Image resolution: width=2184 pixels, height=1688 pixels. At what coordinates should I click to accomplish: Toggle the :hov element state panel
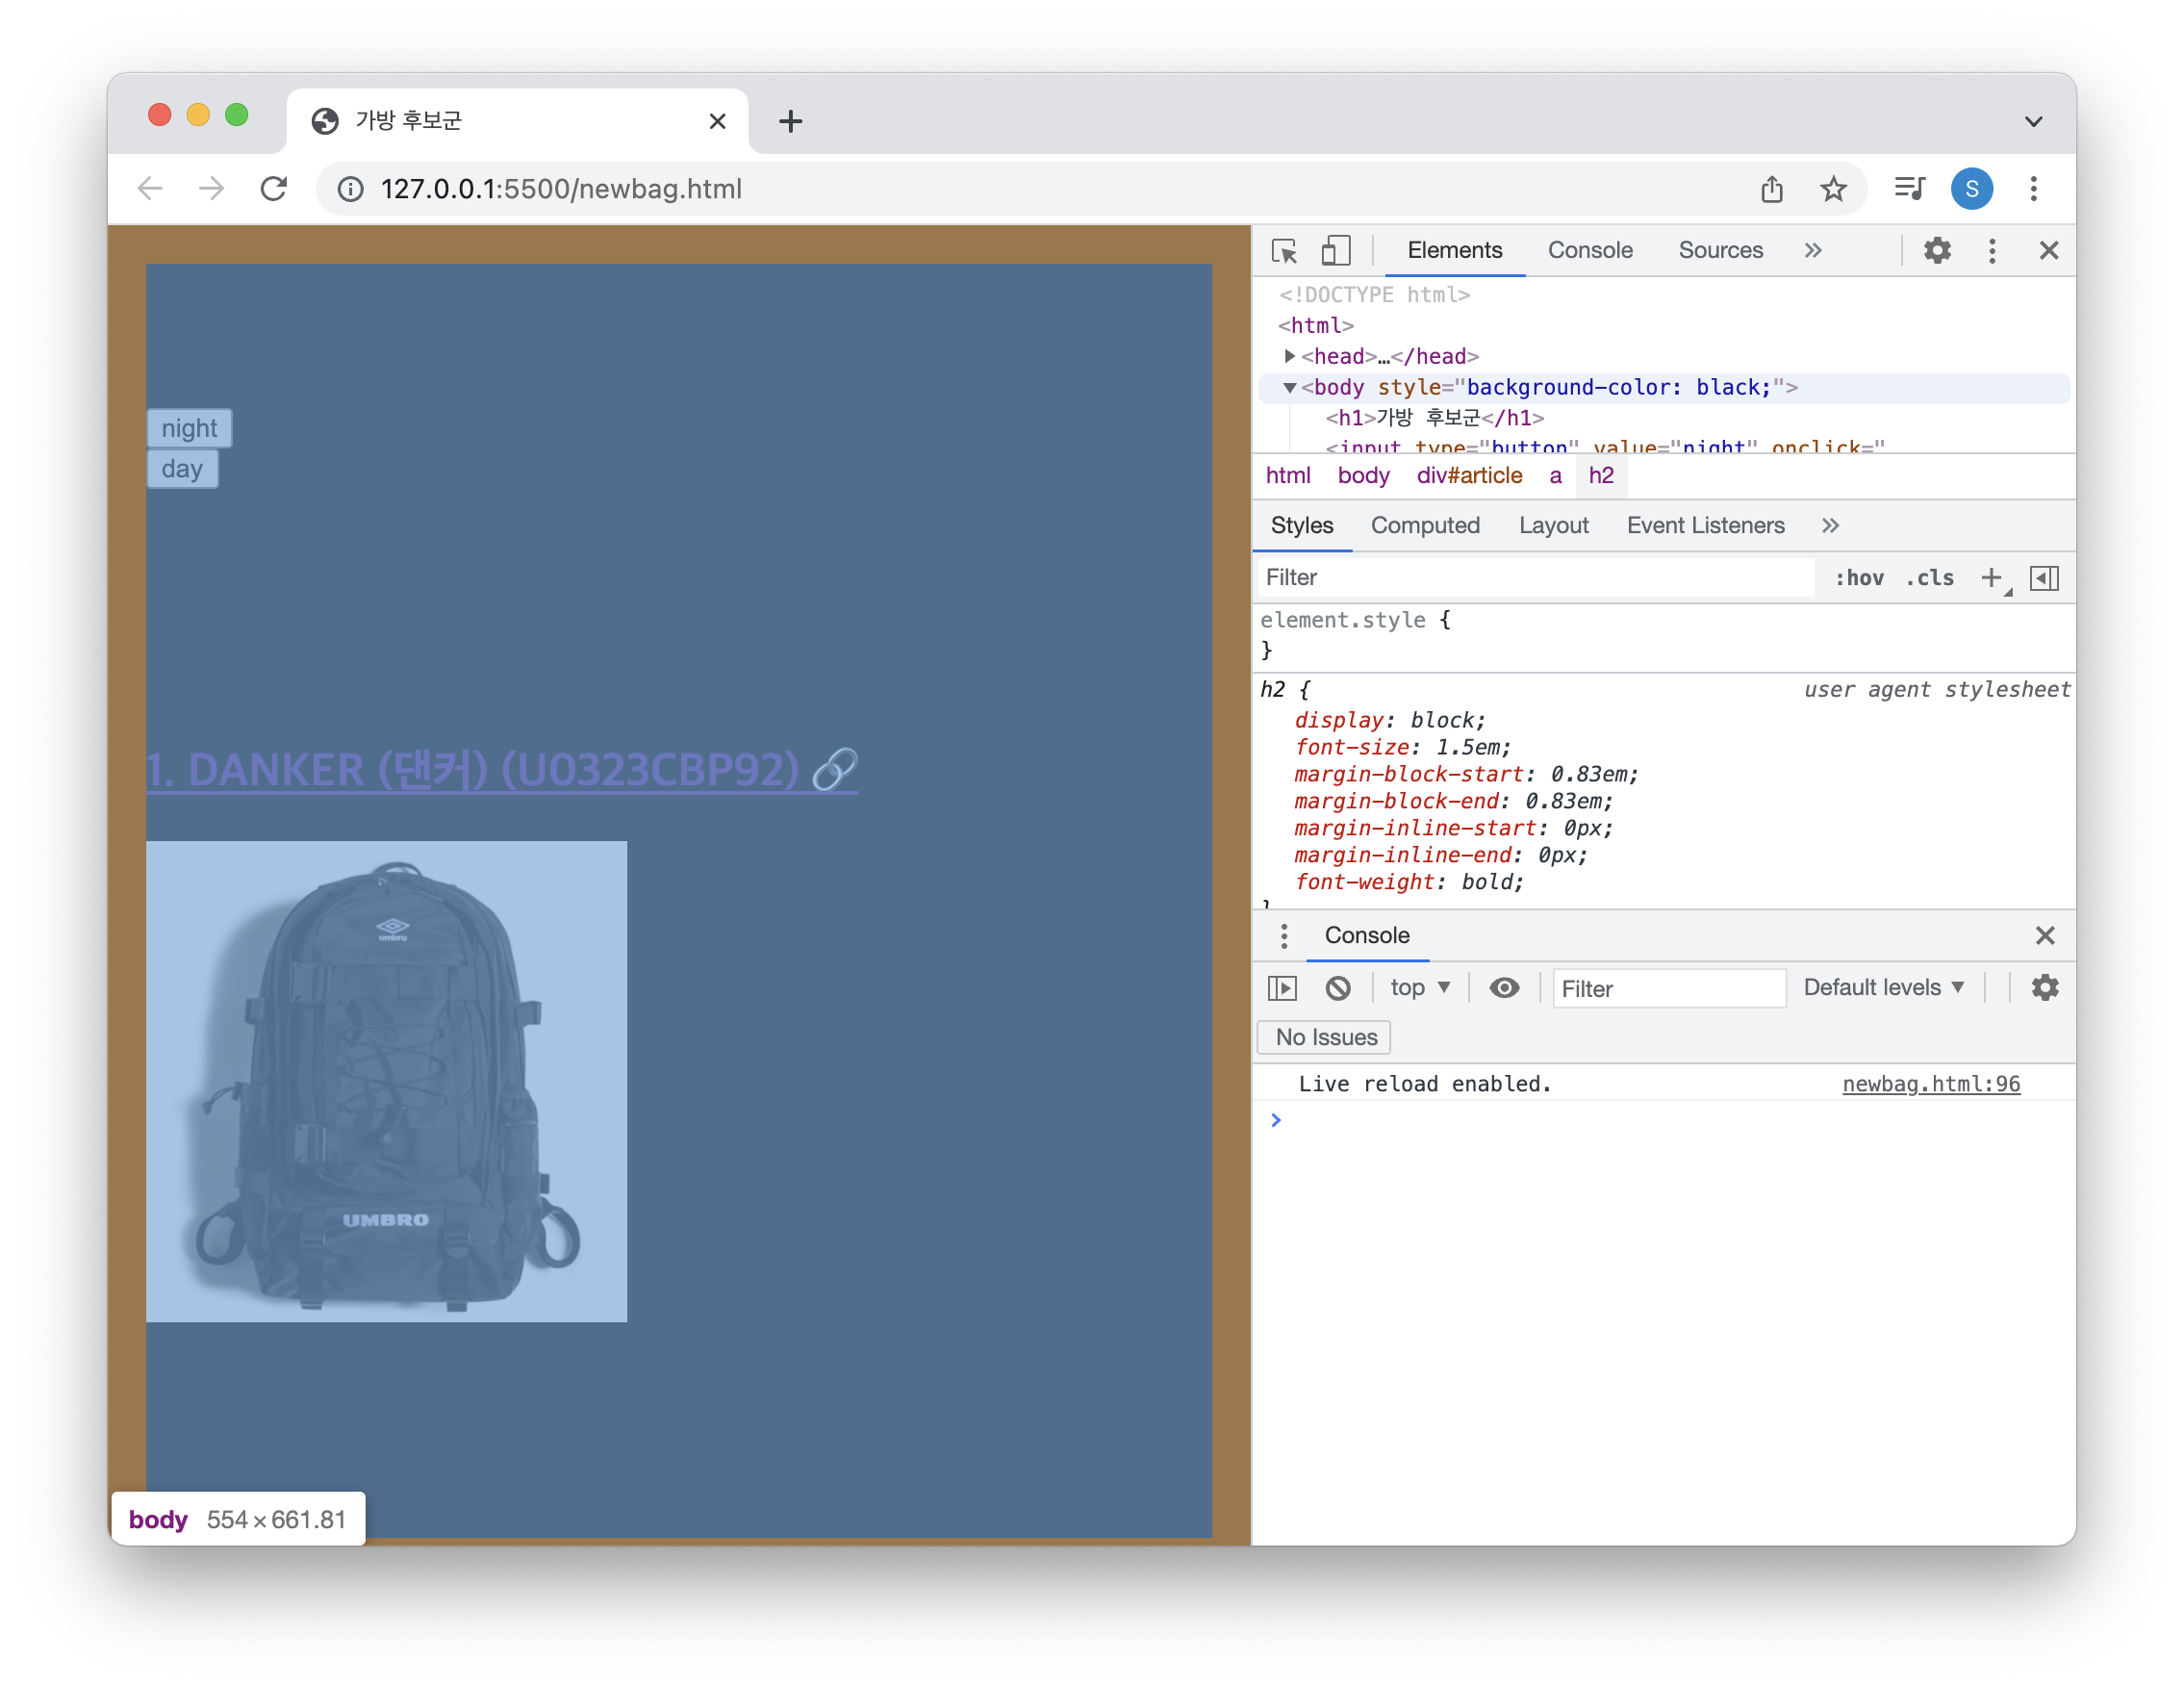1859,577
